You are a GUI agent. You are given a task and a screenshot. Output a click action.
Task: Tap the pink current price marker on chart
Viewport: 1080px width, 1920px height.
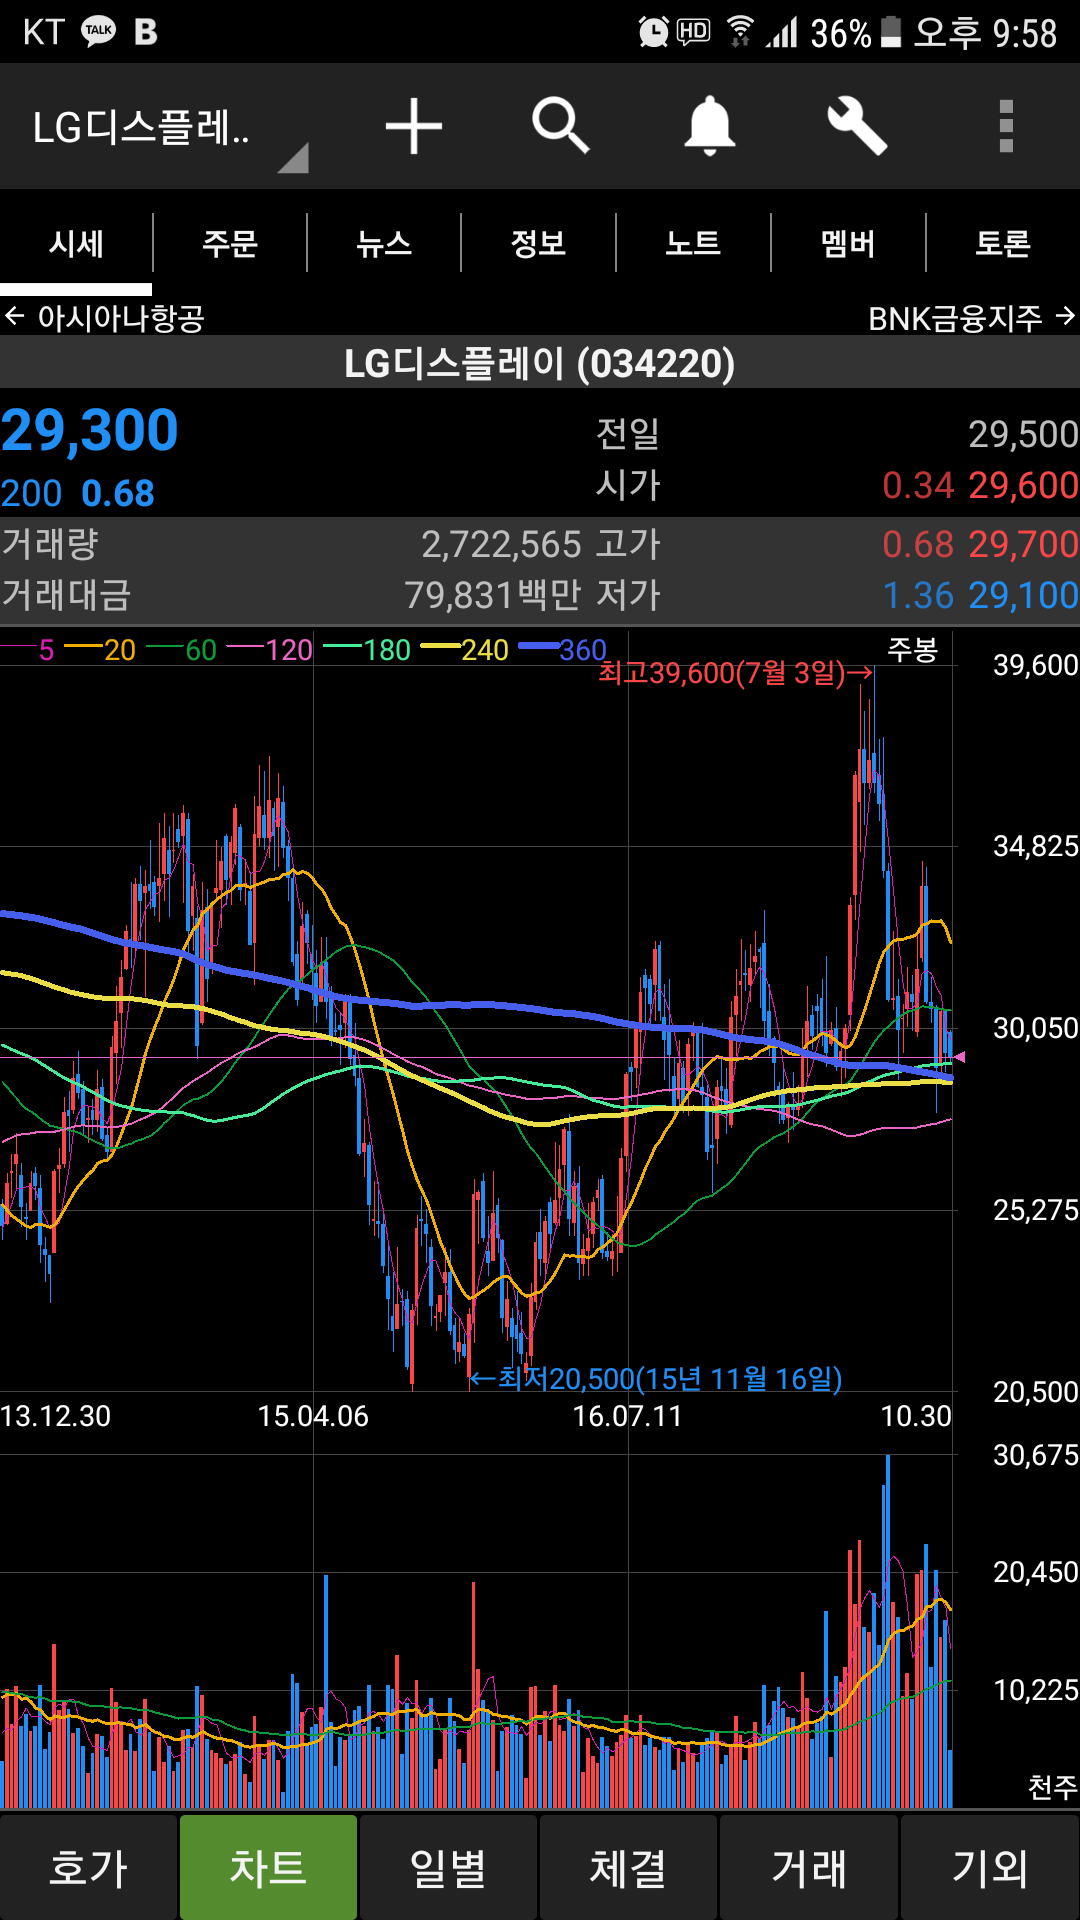pyautogui.click(x=959, y=1057)
